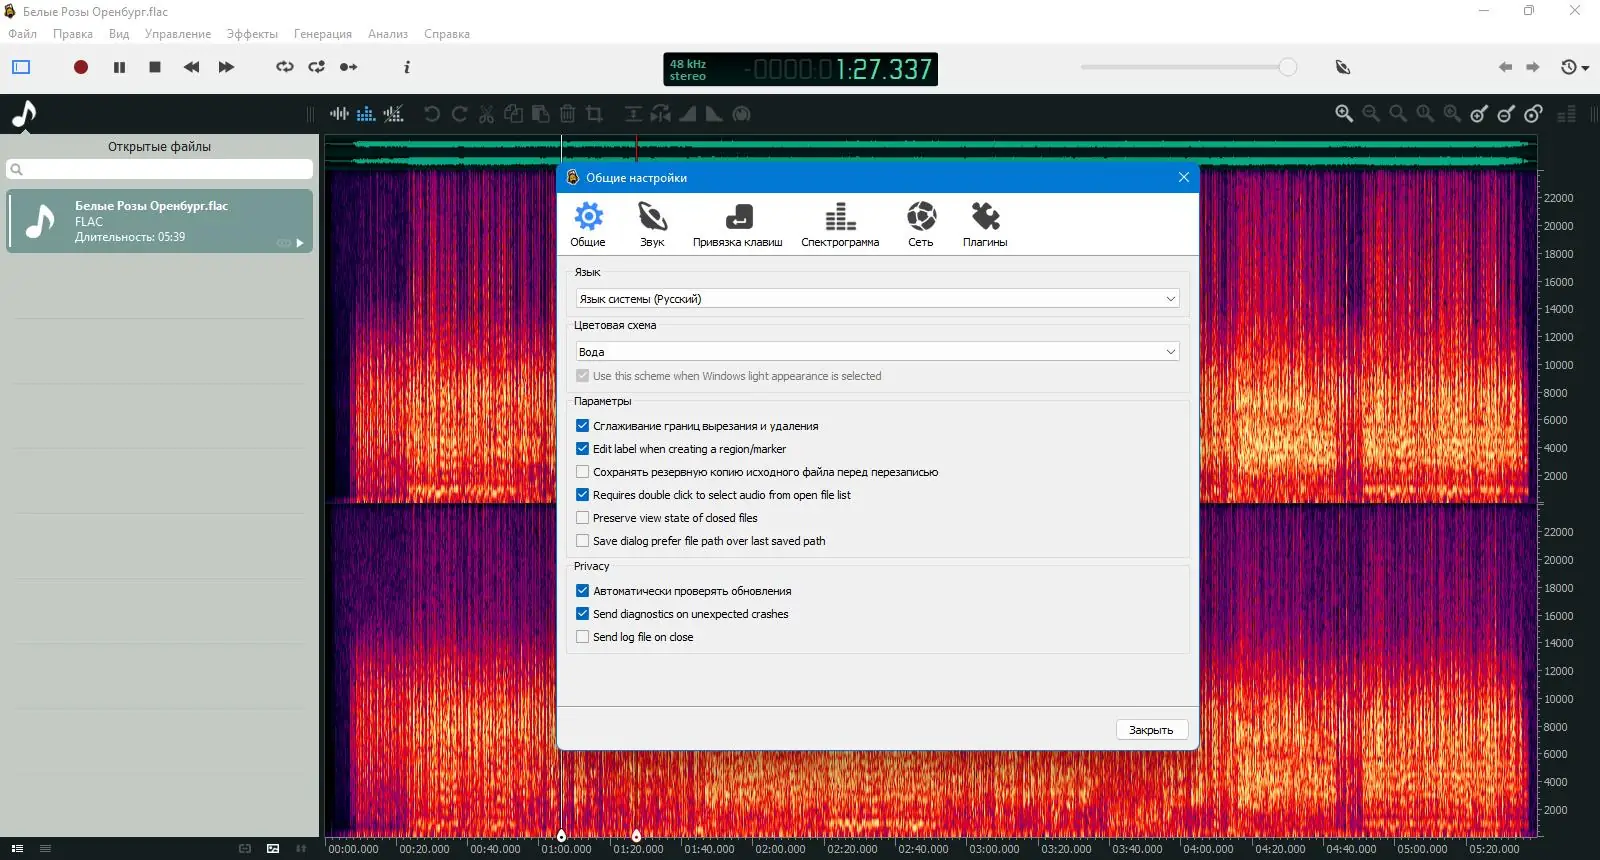Pause audio playback
1600x860 pixels.
point(119,67)
